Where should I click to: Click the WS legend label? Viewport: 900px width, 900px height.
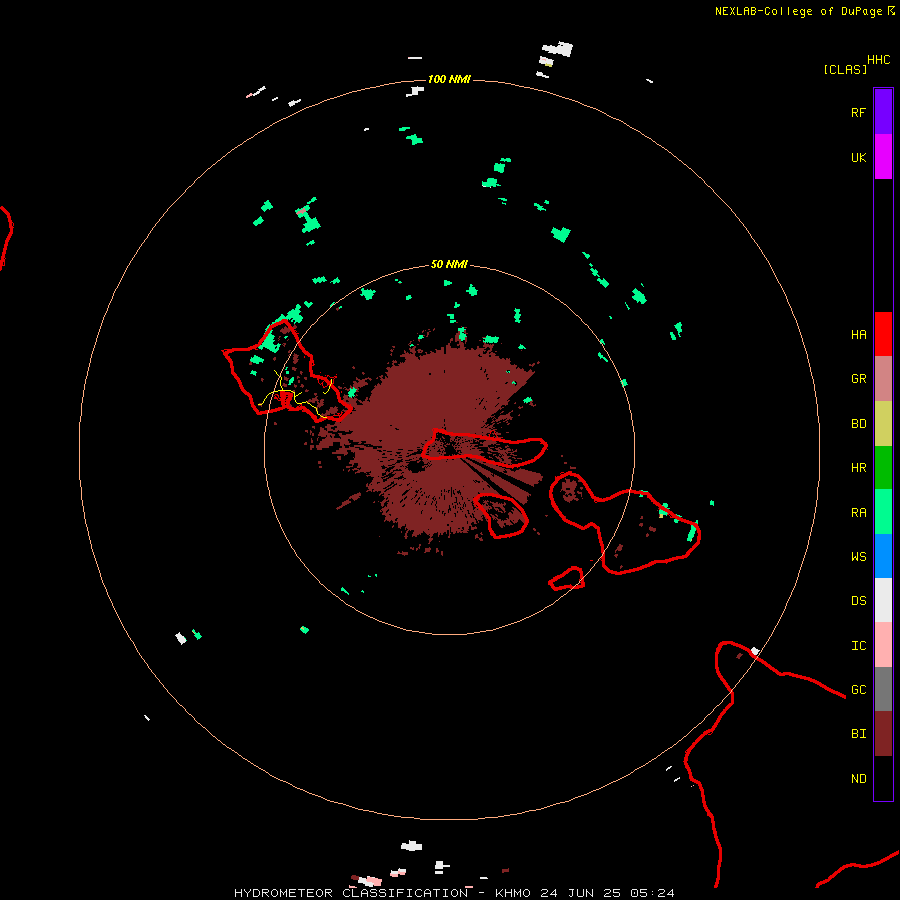point(858,557)
